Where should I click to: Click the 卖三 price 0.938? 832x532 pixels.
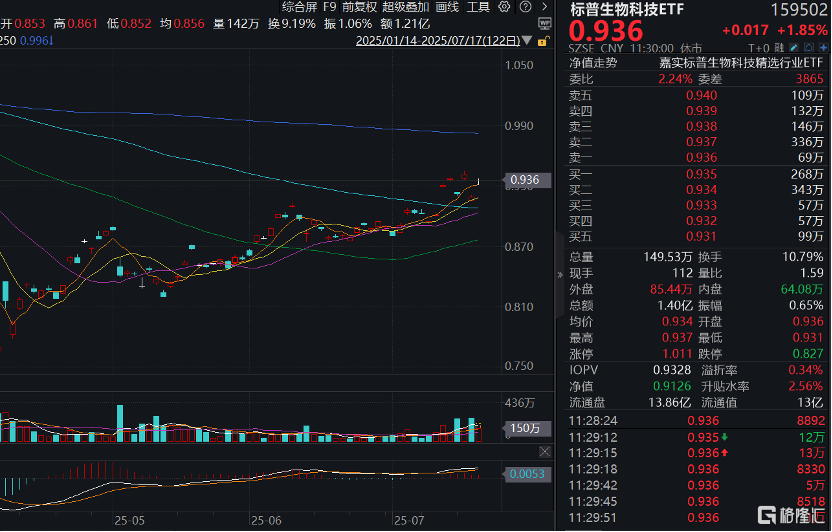(x=701, y=126)
